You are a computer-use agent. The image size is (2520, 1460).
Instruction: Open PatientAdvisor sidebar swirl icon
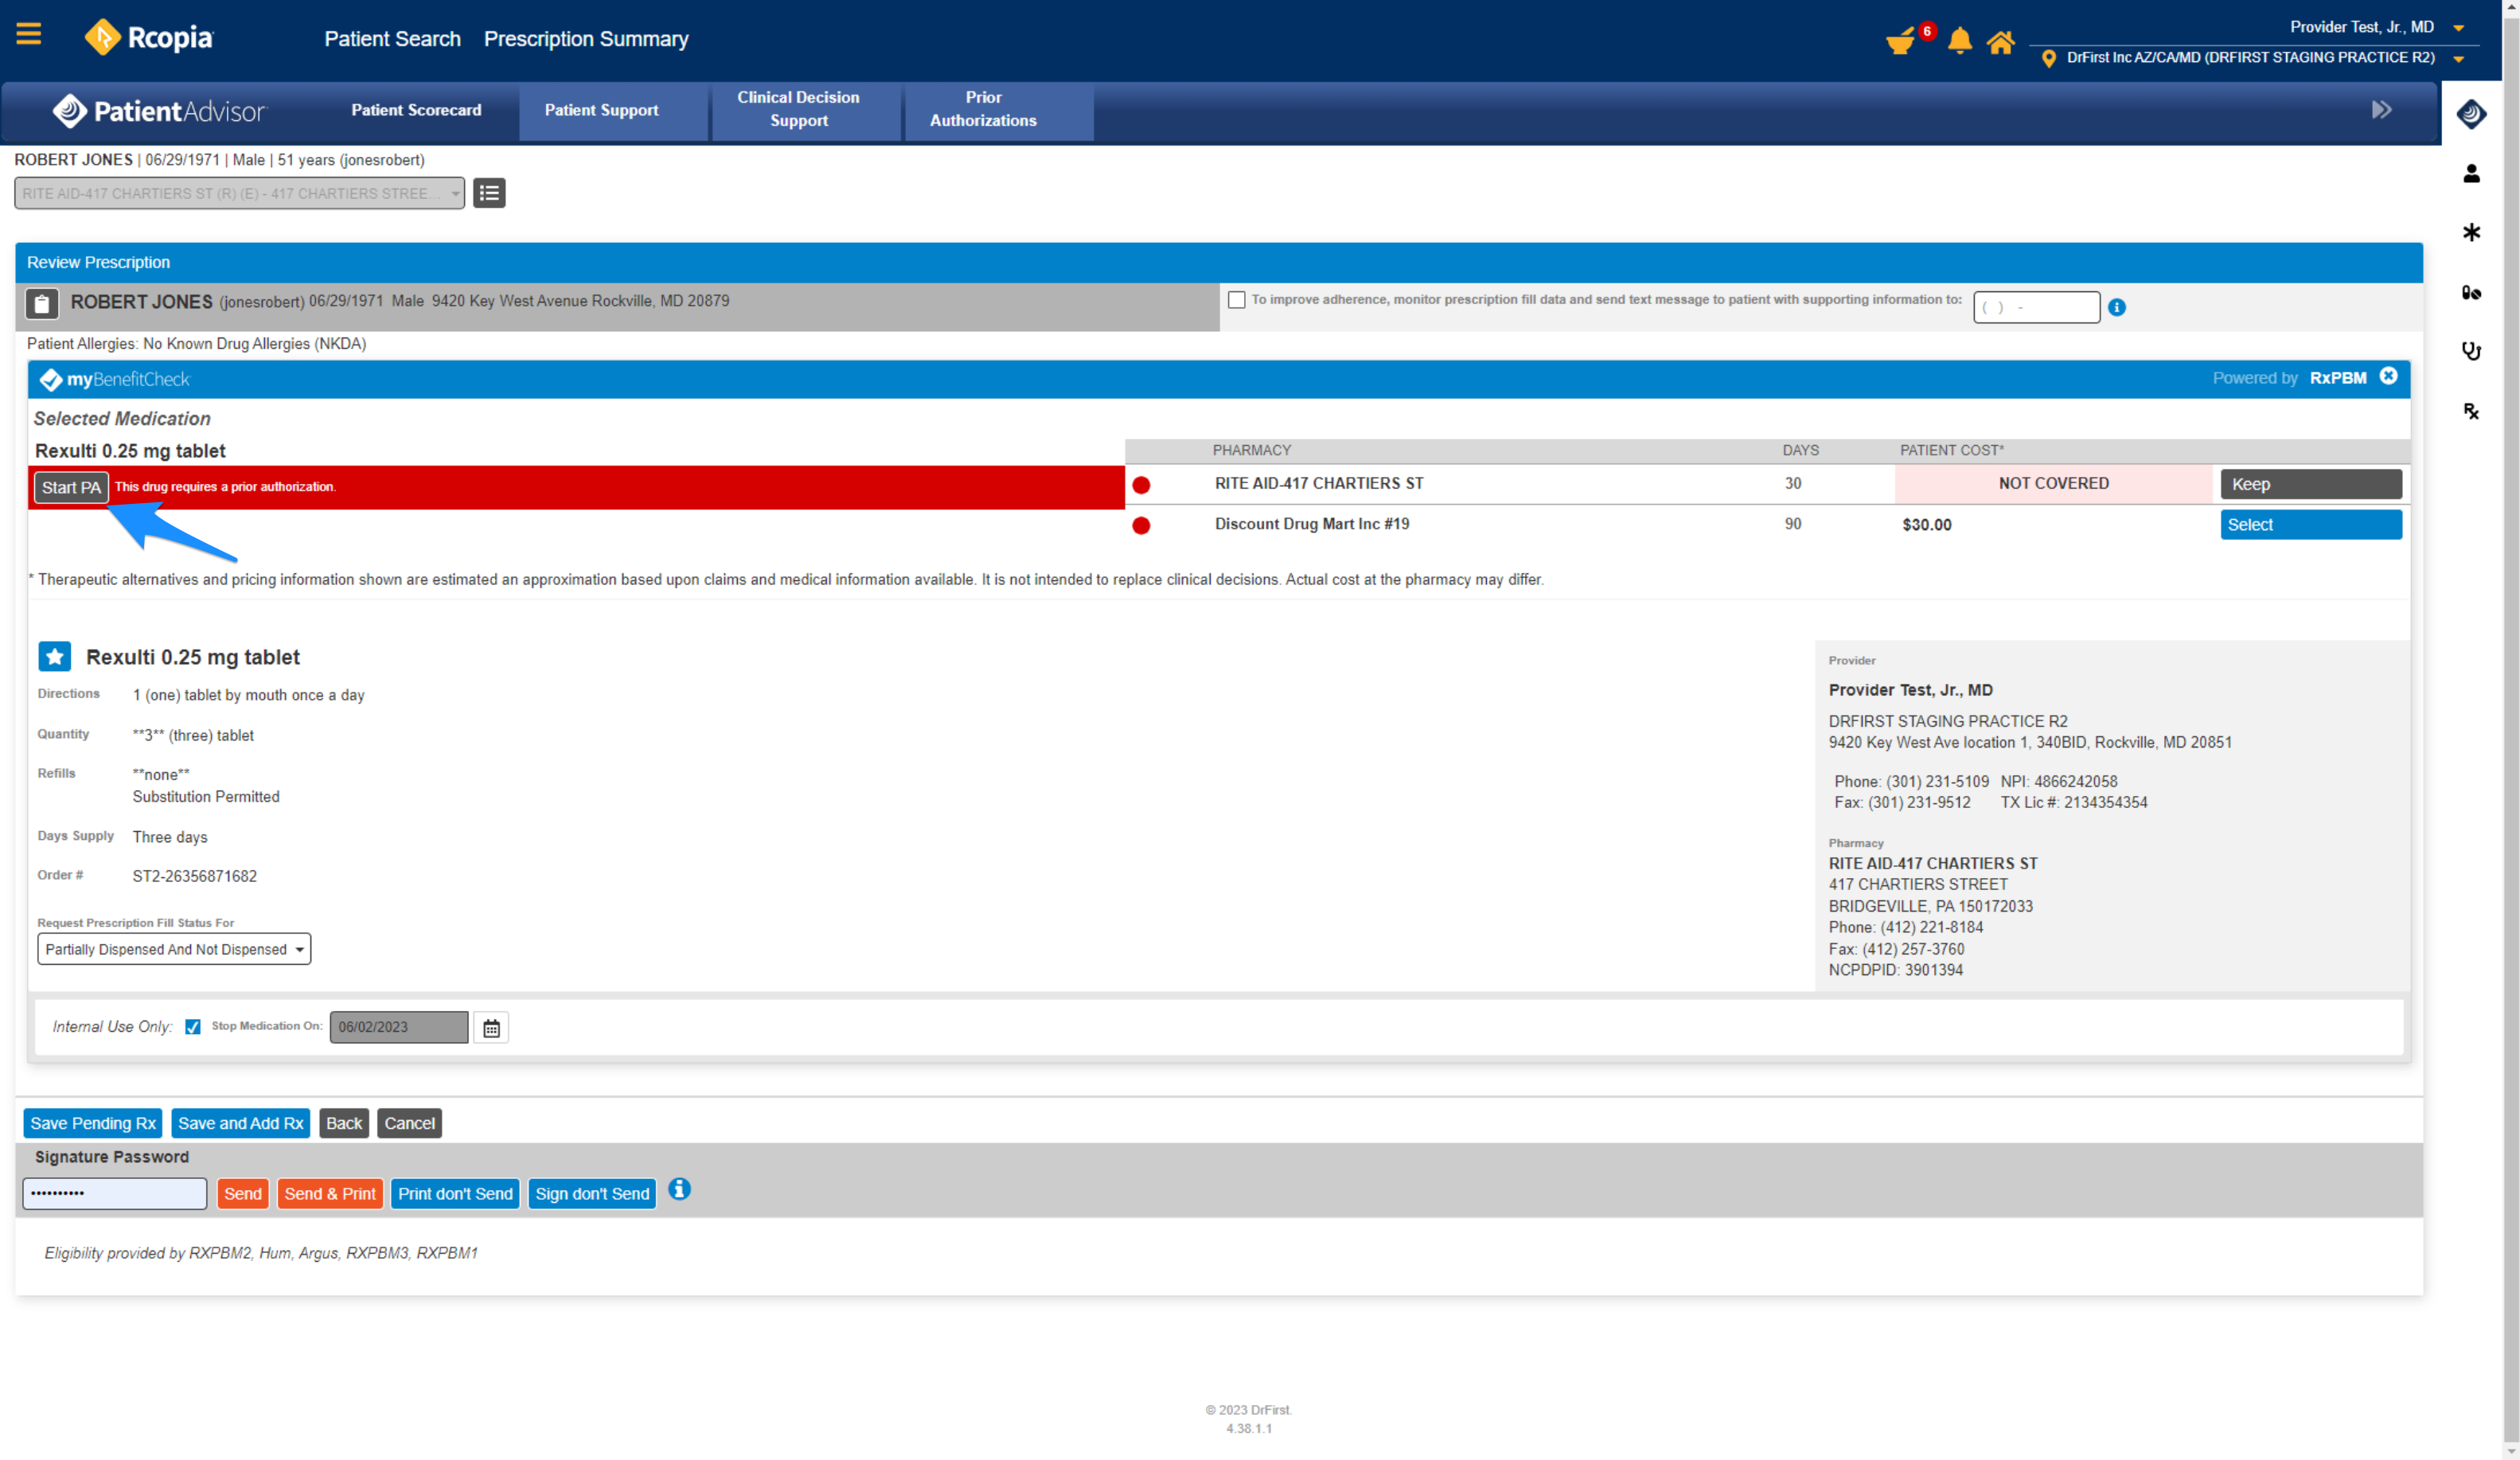[2471, 114]
